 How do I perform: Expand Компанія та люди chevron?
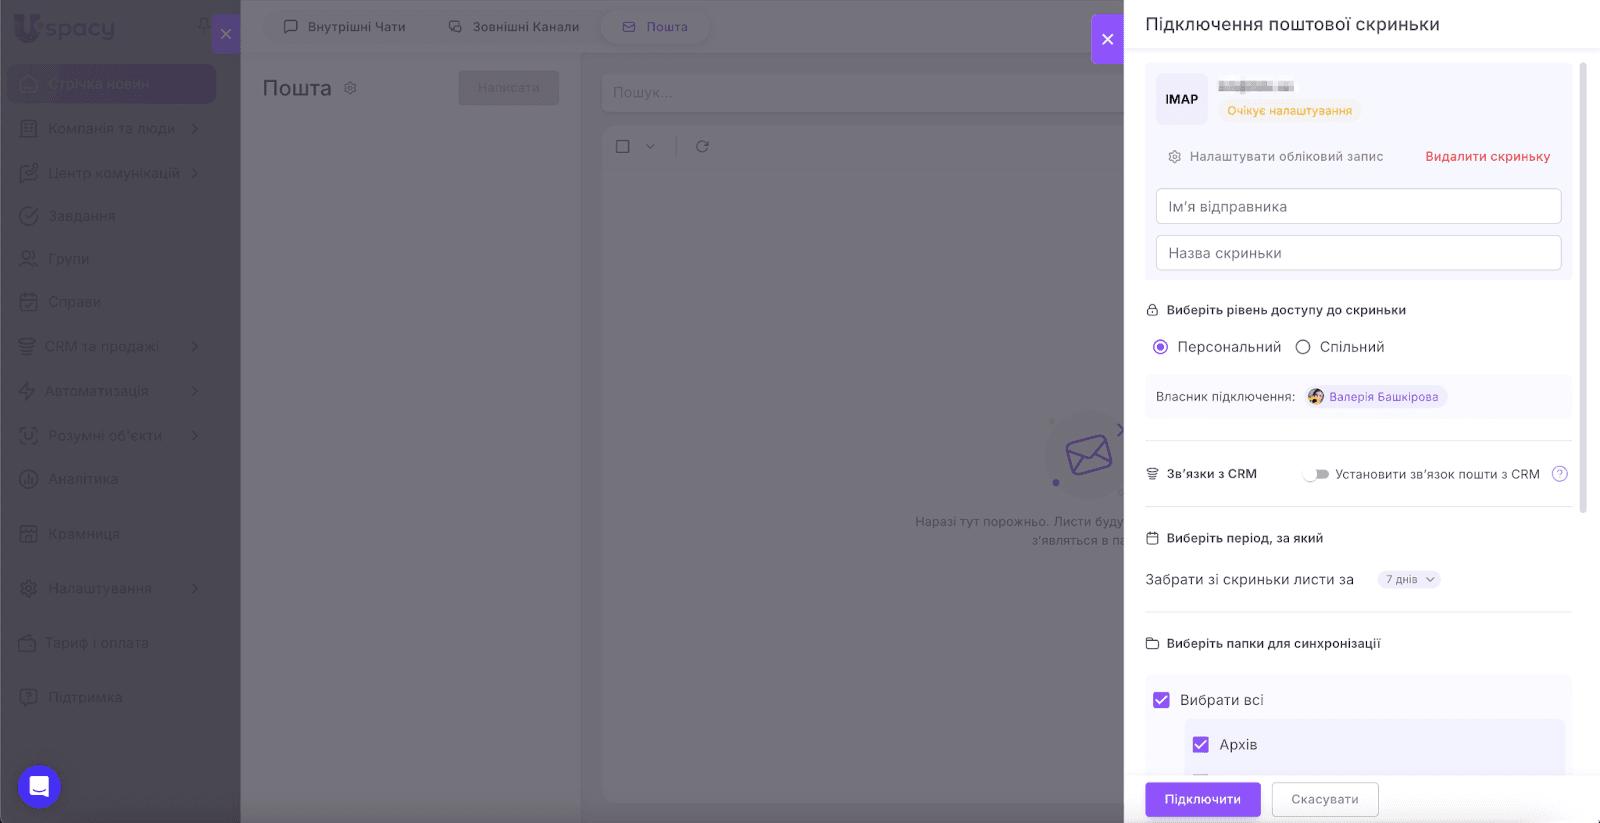point(195,128)
